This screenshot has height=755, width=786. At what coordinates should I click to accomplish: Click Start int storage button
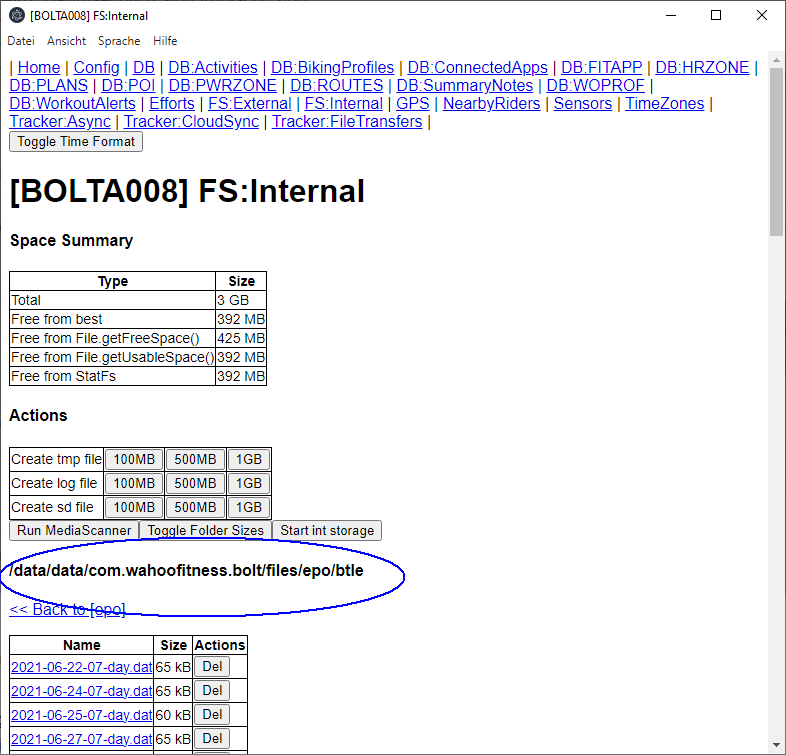pos(327,530)
